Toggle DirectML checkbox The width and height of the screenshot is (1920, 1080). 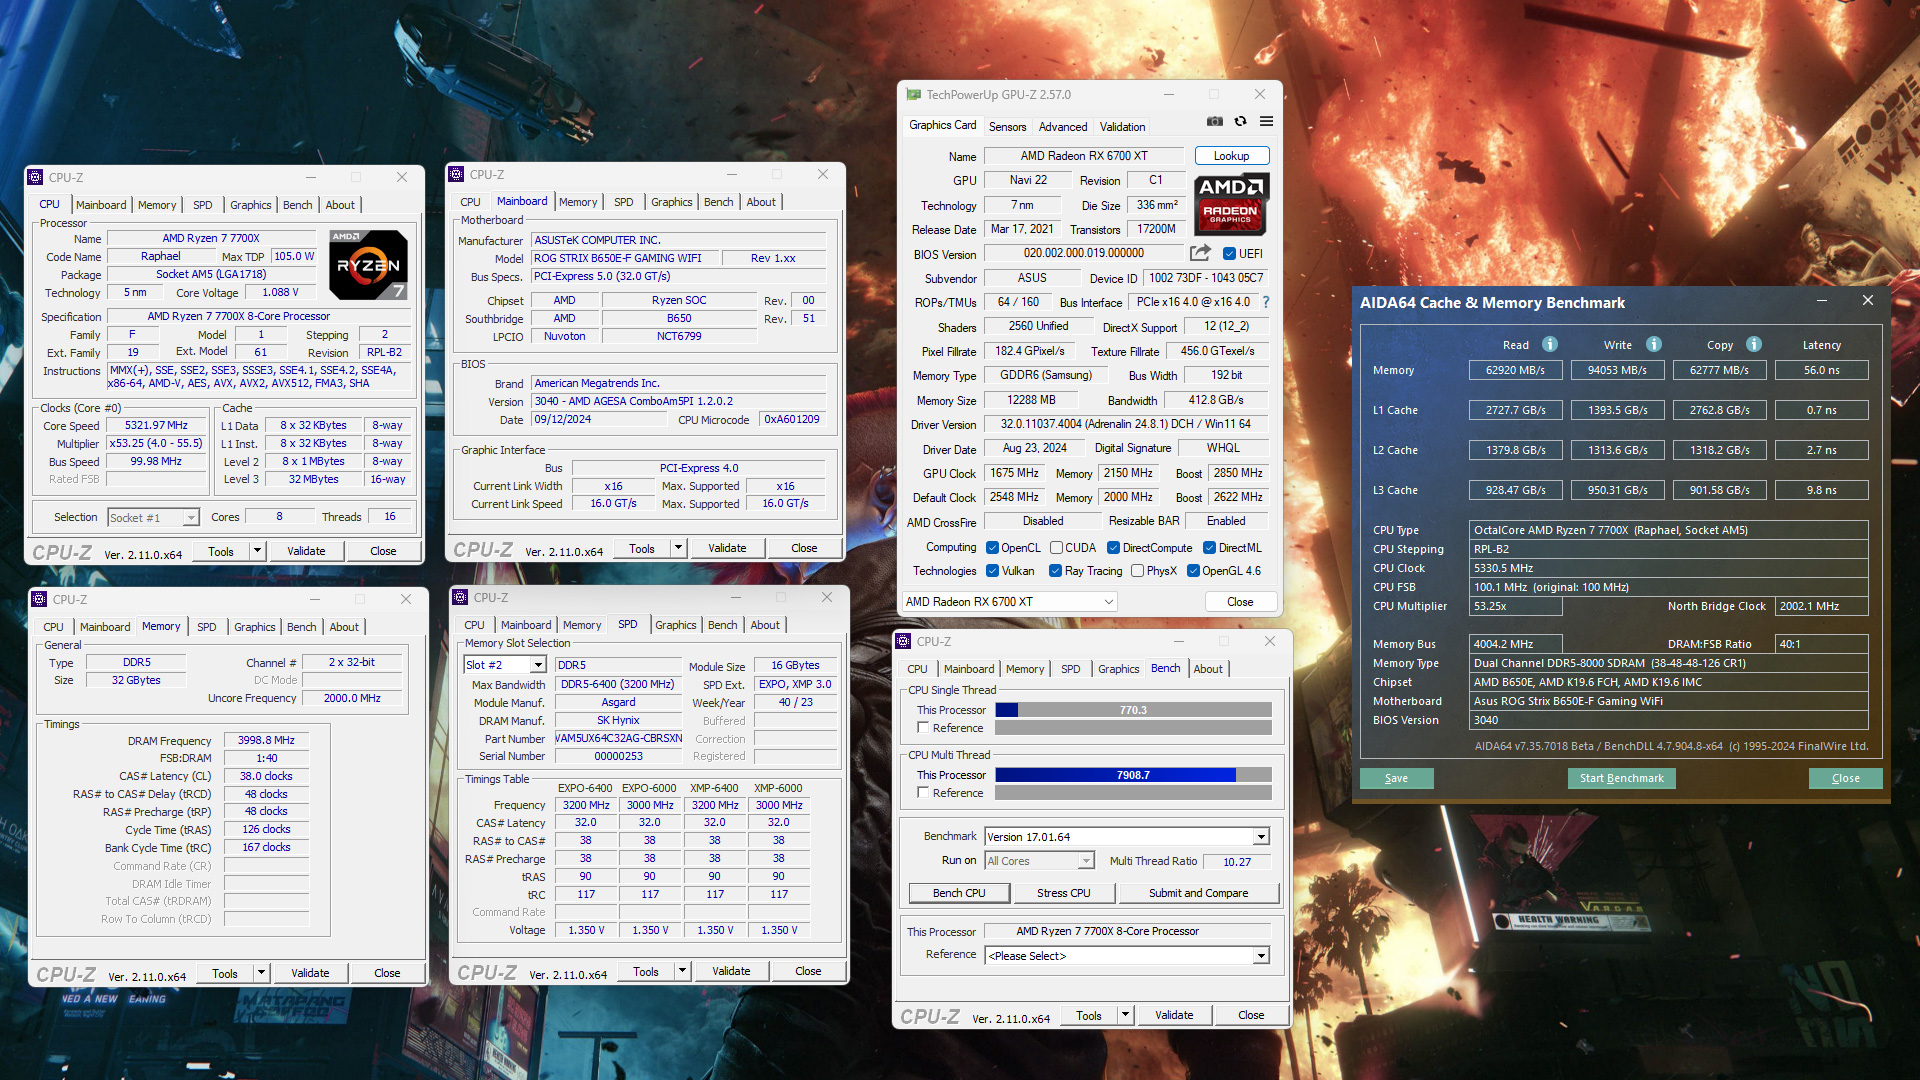point(1209,548)
